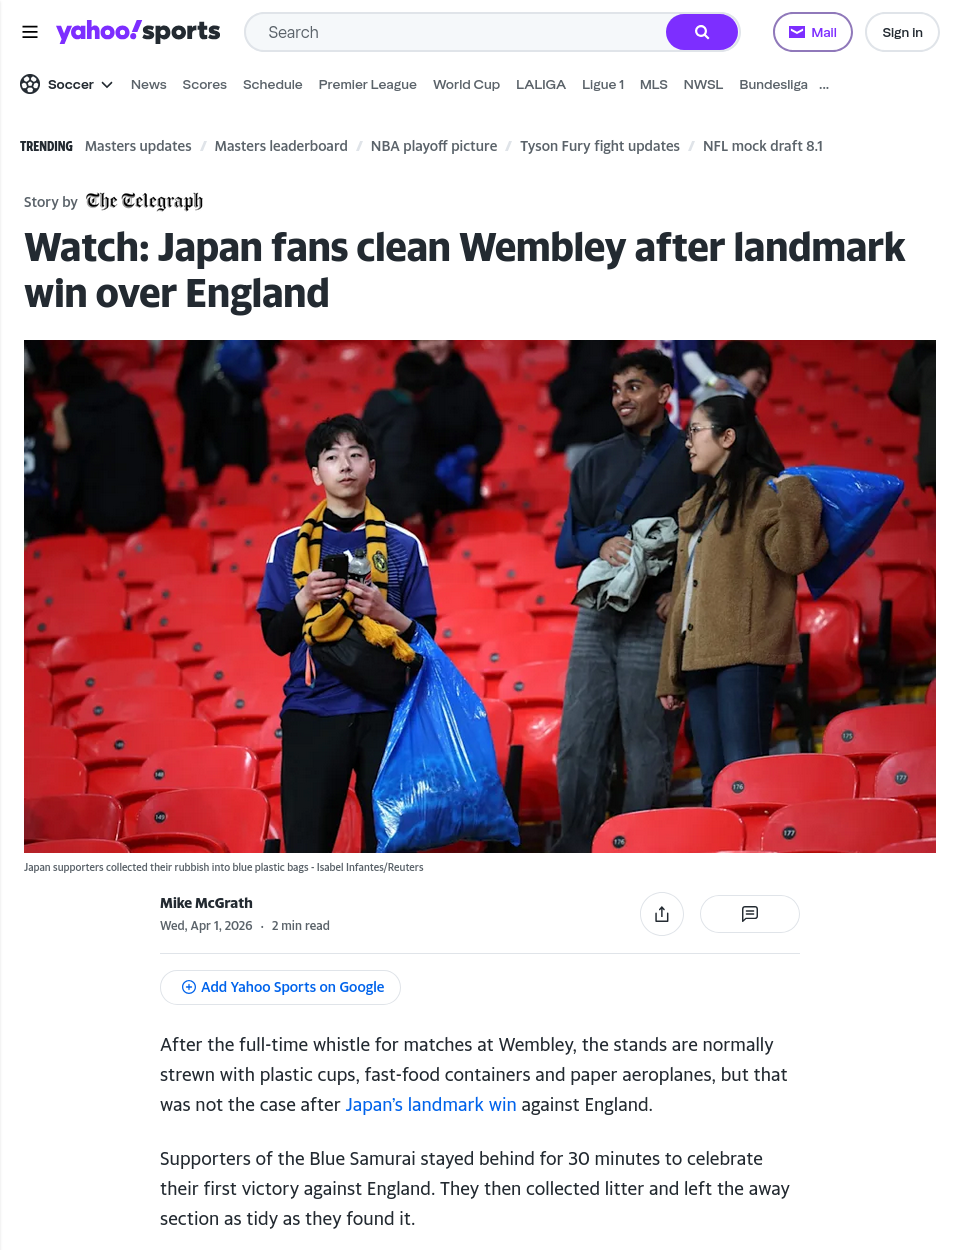This screenshot has width=960, height=1250.
Task: Click the purple search magnifier button
Action: pyautogui.click(x=702, y=32)
